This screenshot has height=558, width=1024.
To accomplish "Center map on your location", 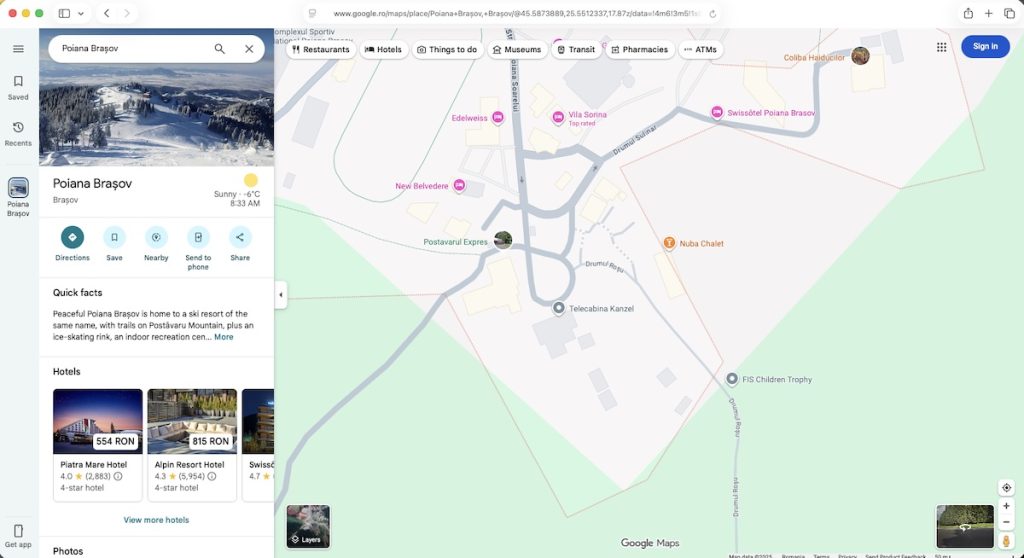I will click(1006, 488).
